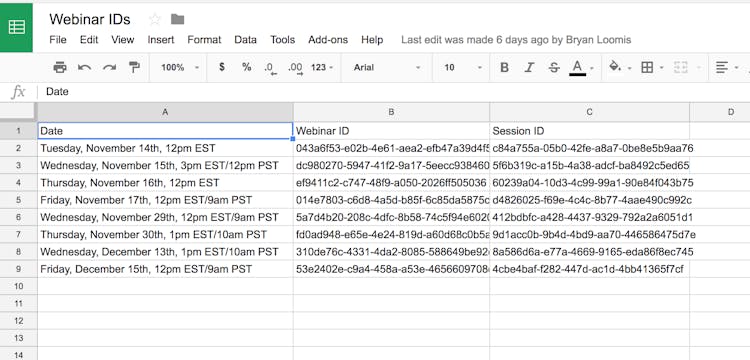The height and width of the screenshot is (360, 750).
Task: Select the Webinar ID header cell
Action: pos(391,131)
